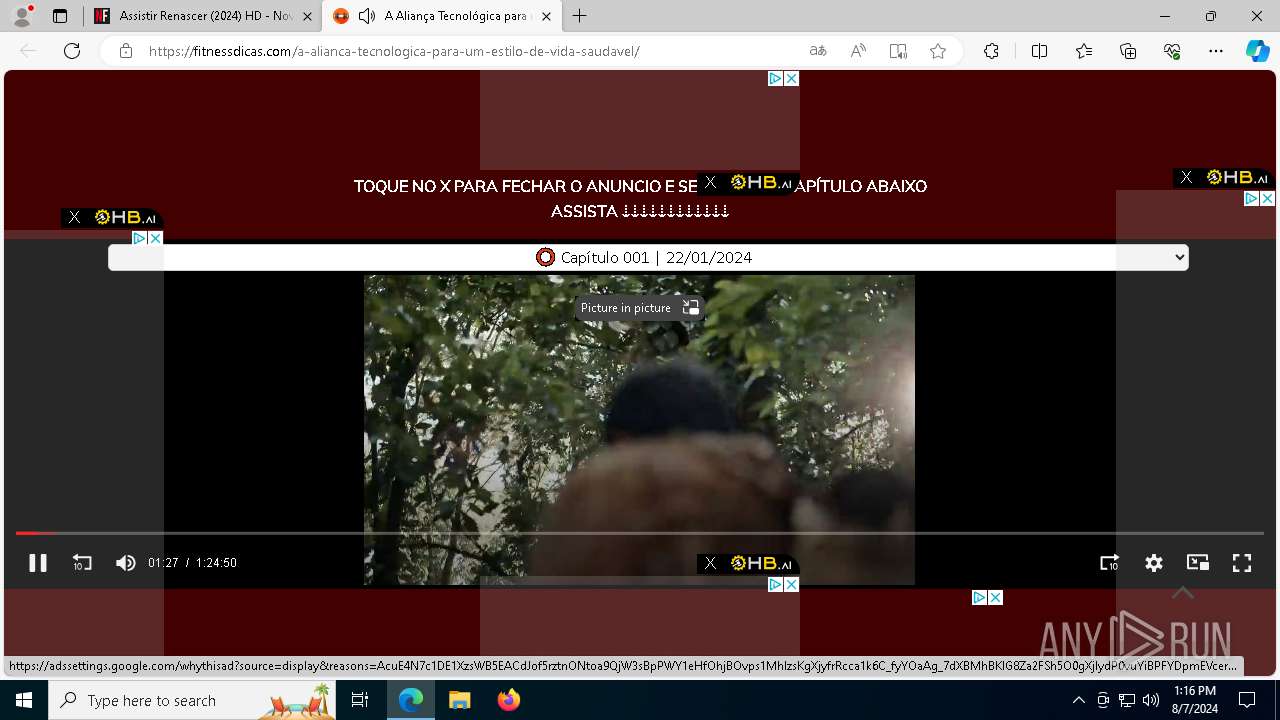Close the HB.ai ad over the video bottom
The image size is (1280, 720).
(710, 563)
